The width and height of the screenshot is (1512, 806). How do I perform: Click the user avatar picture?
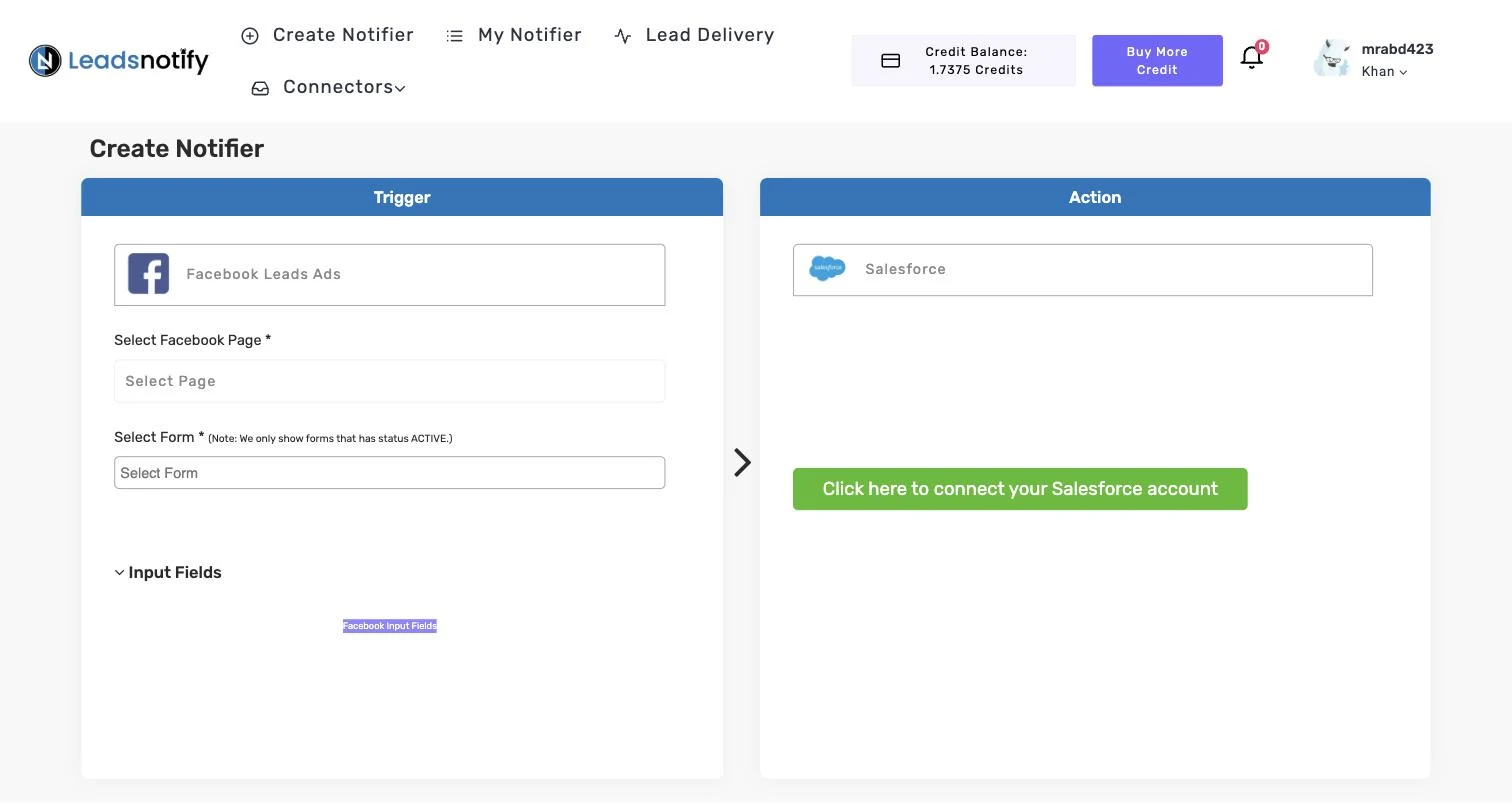[x=1332, y=59]
